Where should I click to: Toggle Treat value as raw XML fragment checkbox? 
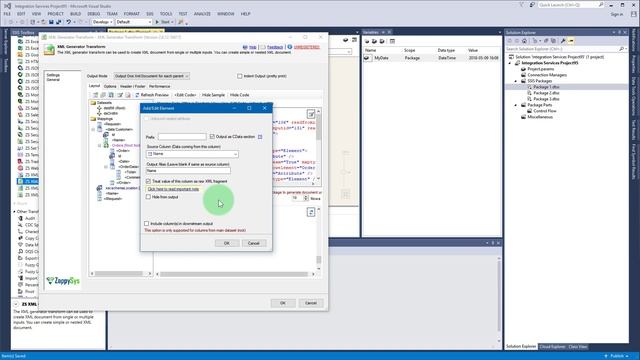pos(149,181)
